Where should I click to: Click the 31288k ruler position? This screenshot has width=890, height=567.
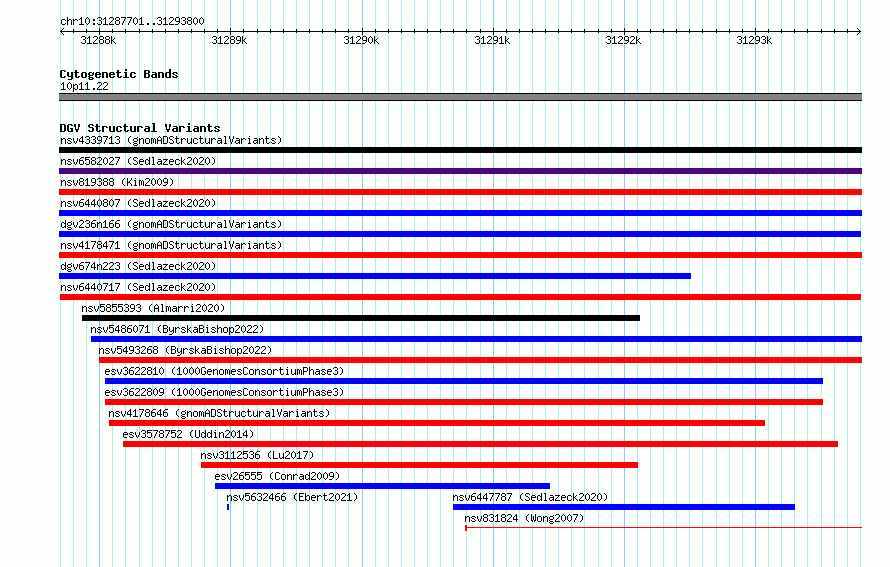98,40
